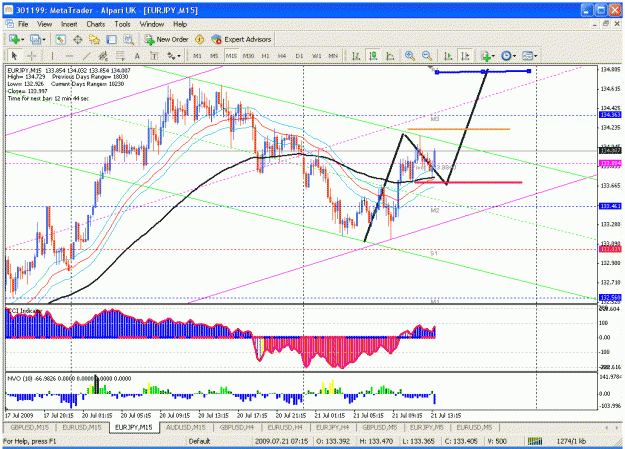Open the Window menu
Image resolution: width=625 pixels, height=449 pixels.
coord(152,24)
